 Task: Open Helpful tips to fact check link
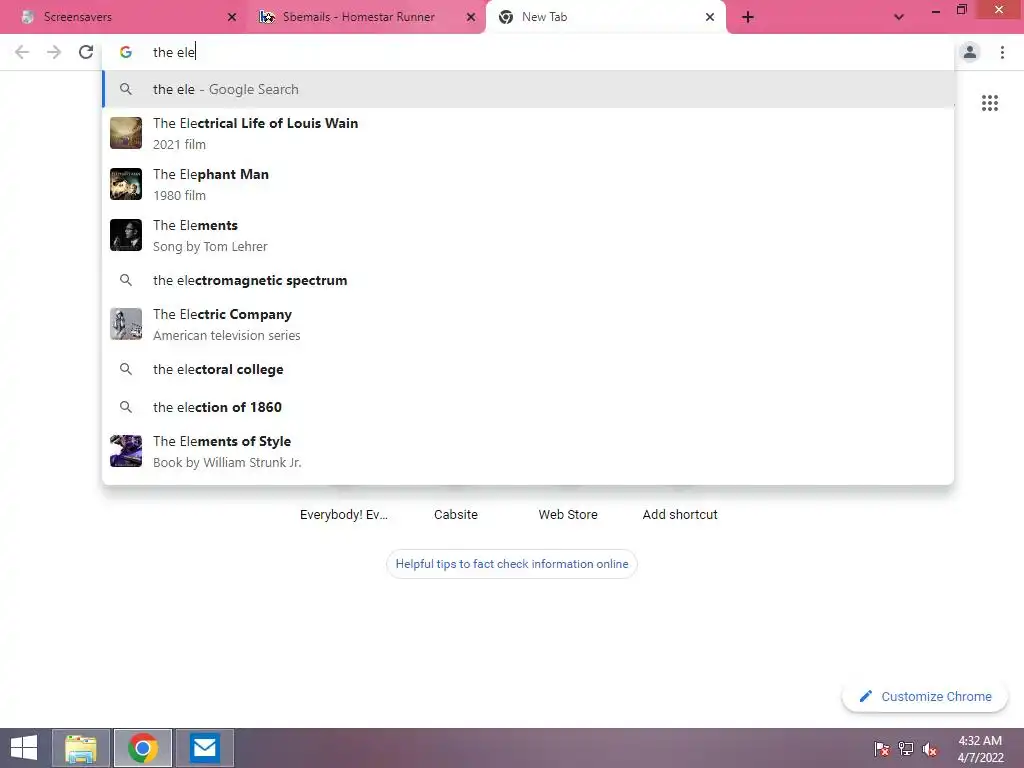pos(512,564)
